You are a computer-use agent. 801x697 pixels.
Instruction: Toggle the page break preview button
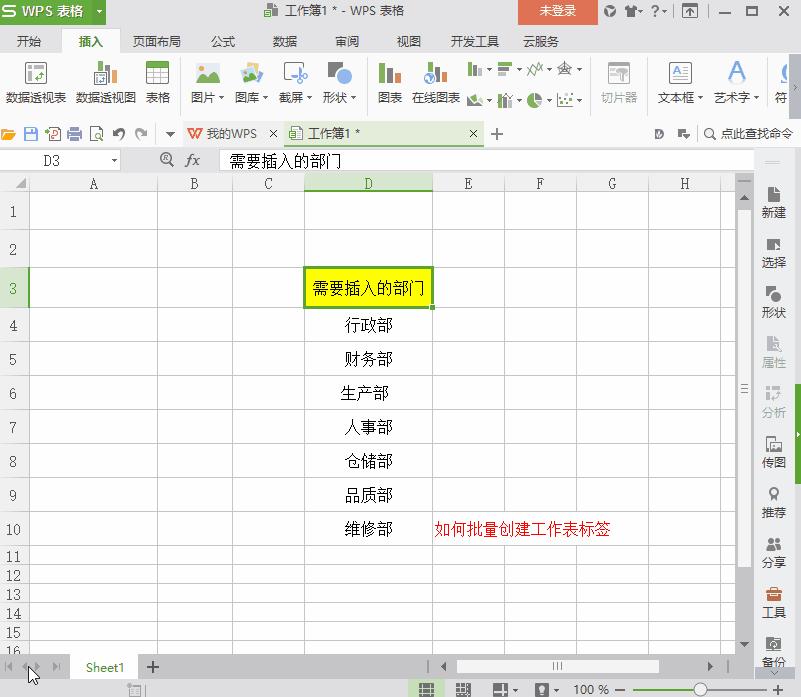point(463,690)
